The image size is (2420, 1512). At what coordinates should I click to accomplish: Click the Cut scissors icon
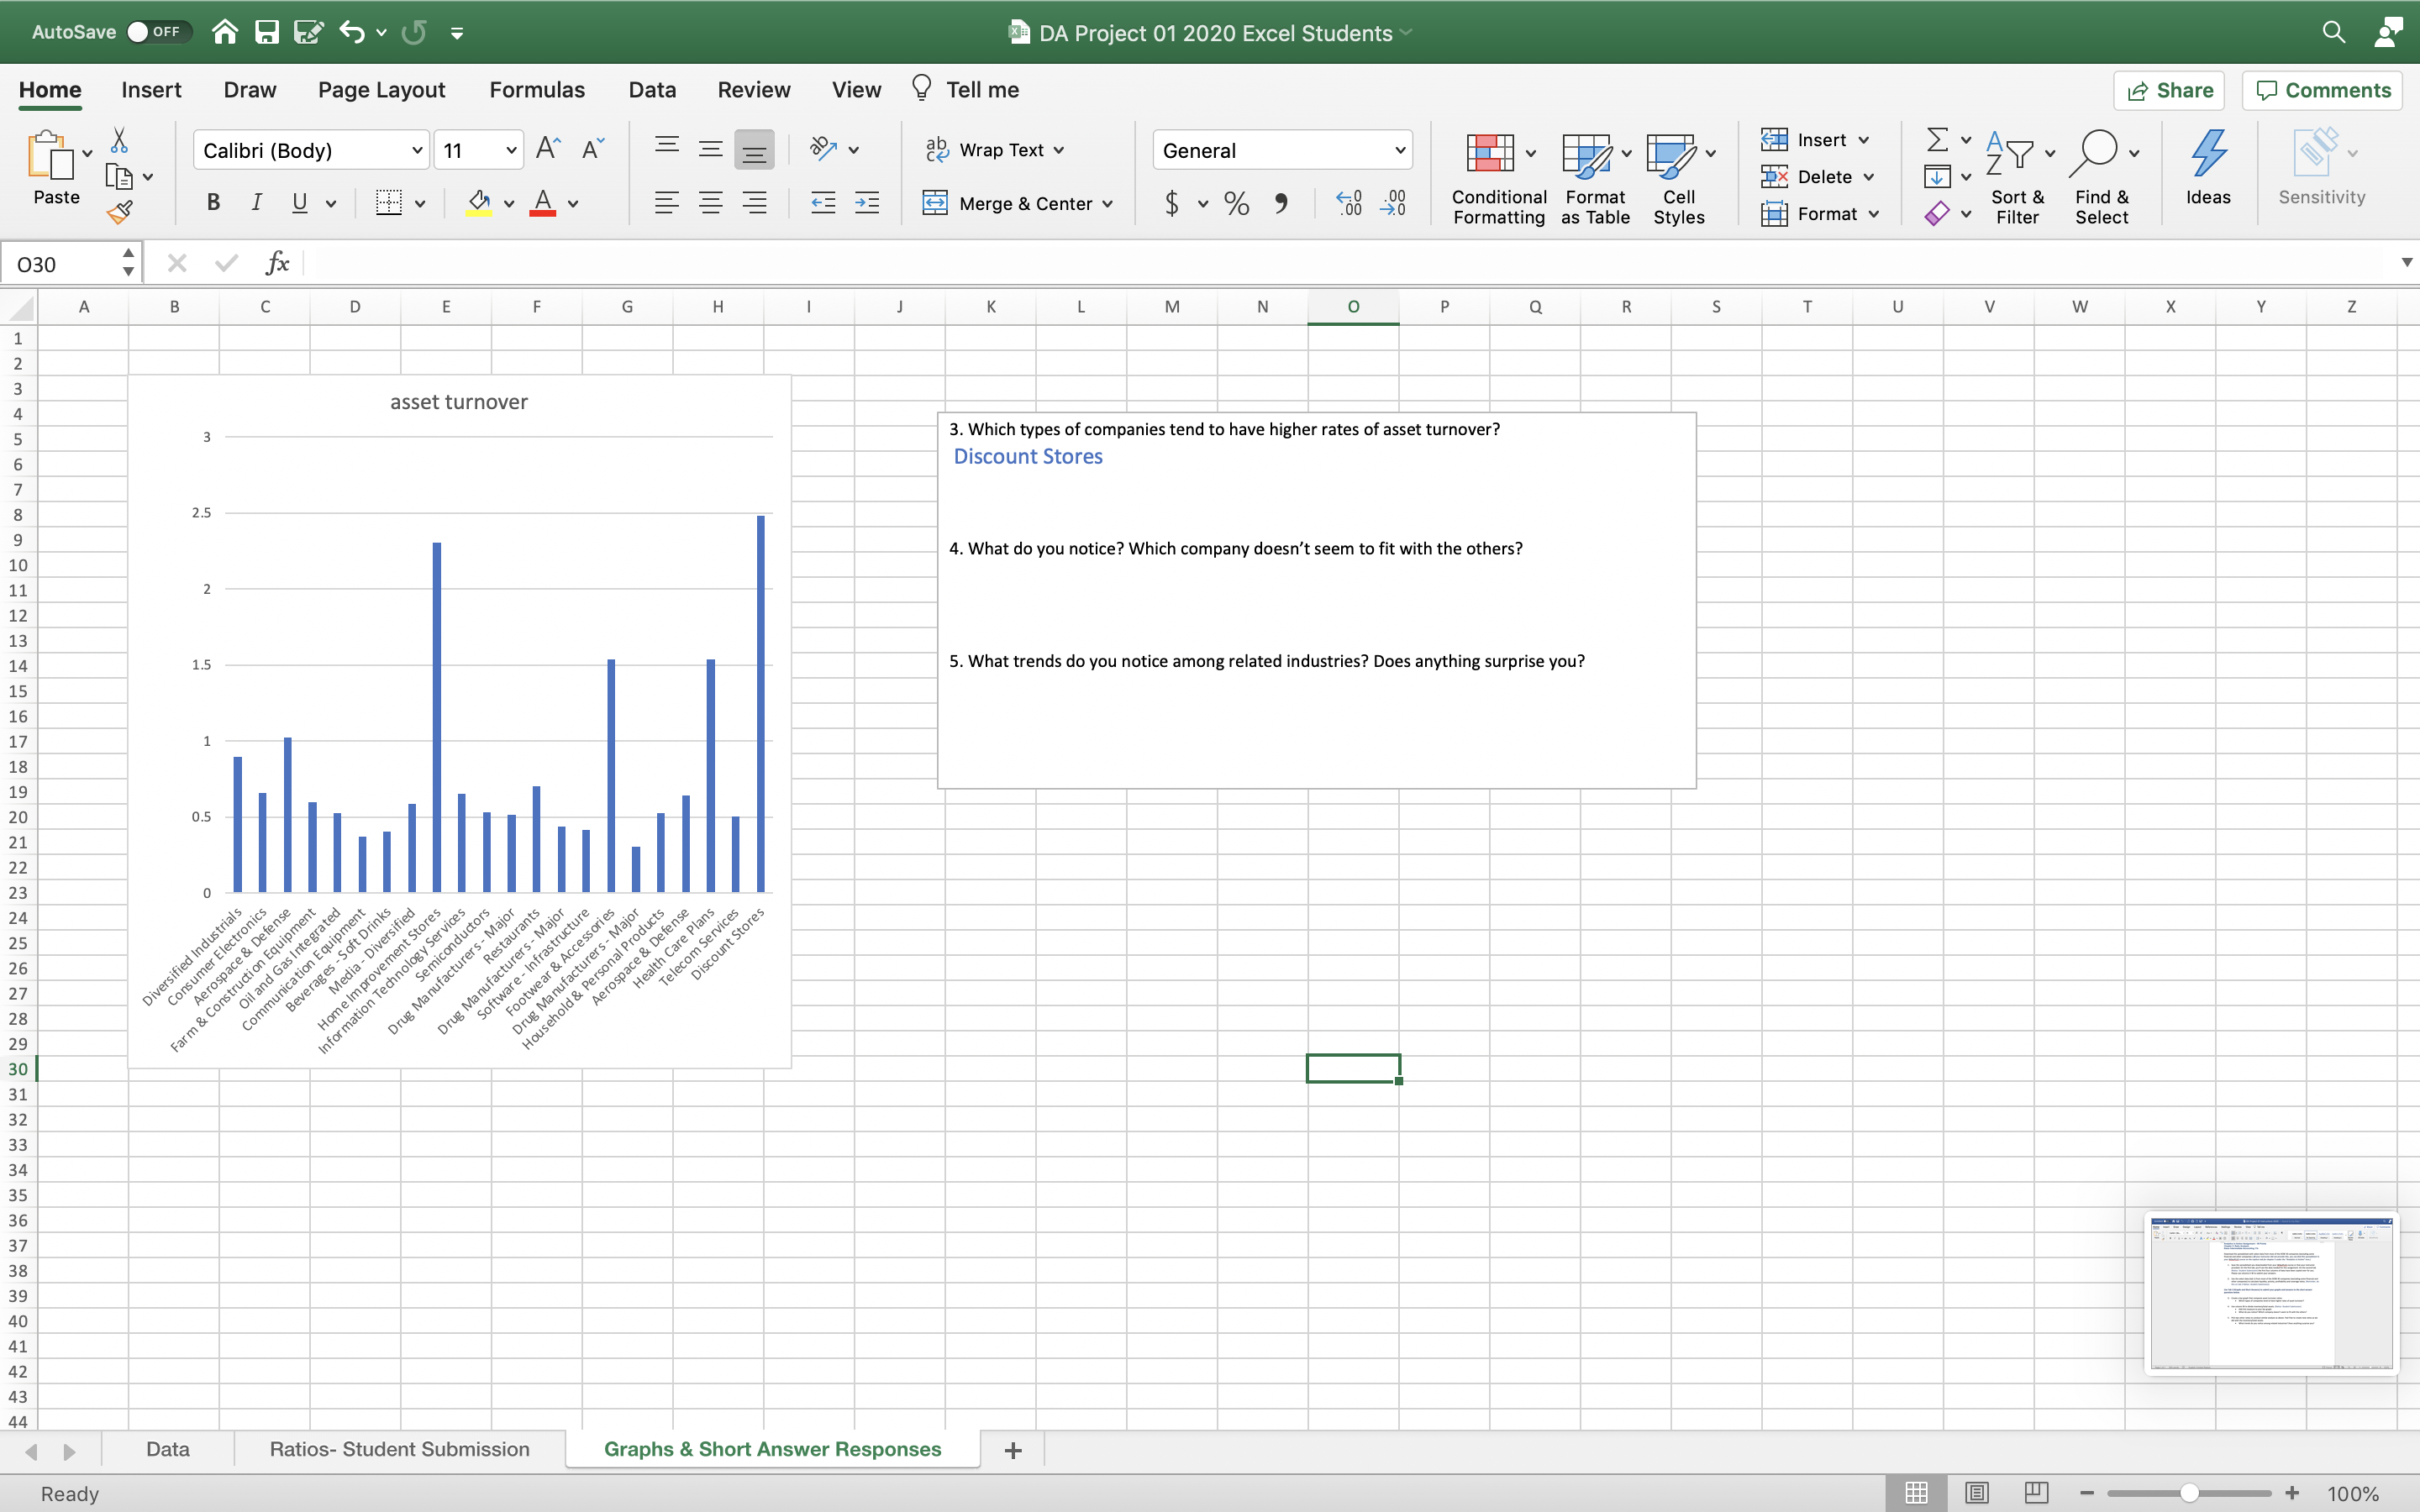click(x=120, y=140)
